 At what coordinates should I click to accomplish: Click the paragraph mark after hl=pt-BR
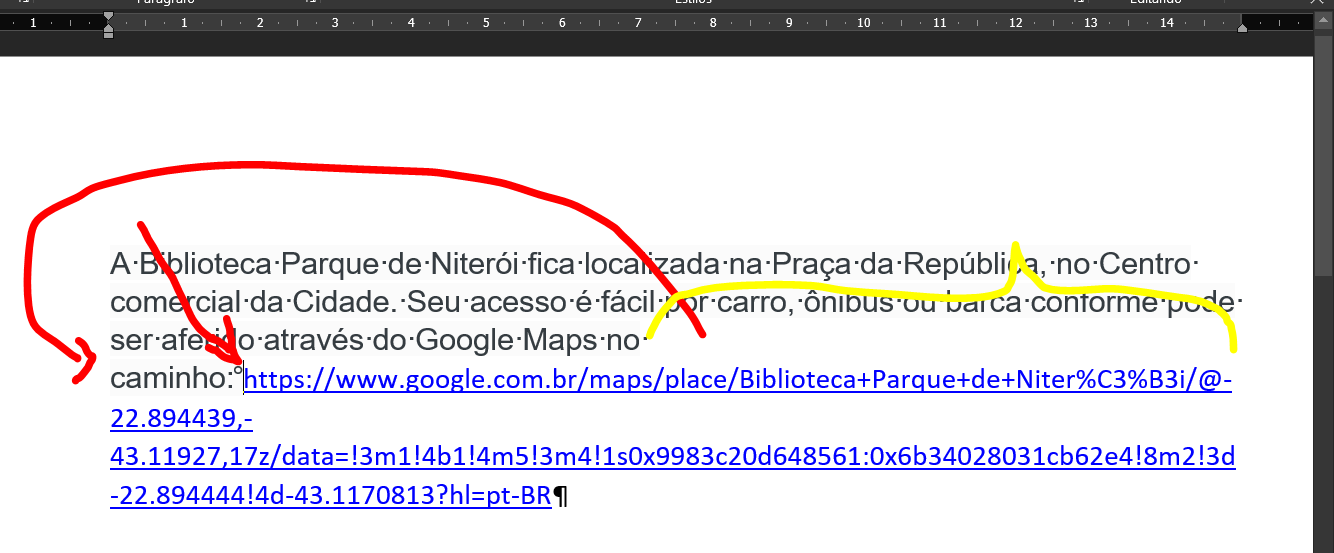coord(561,496)
